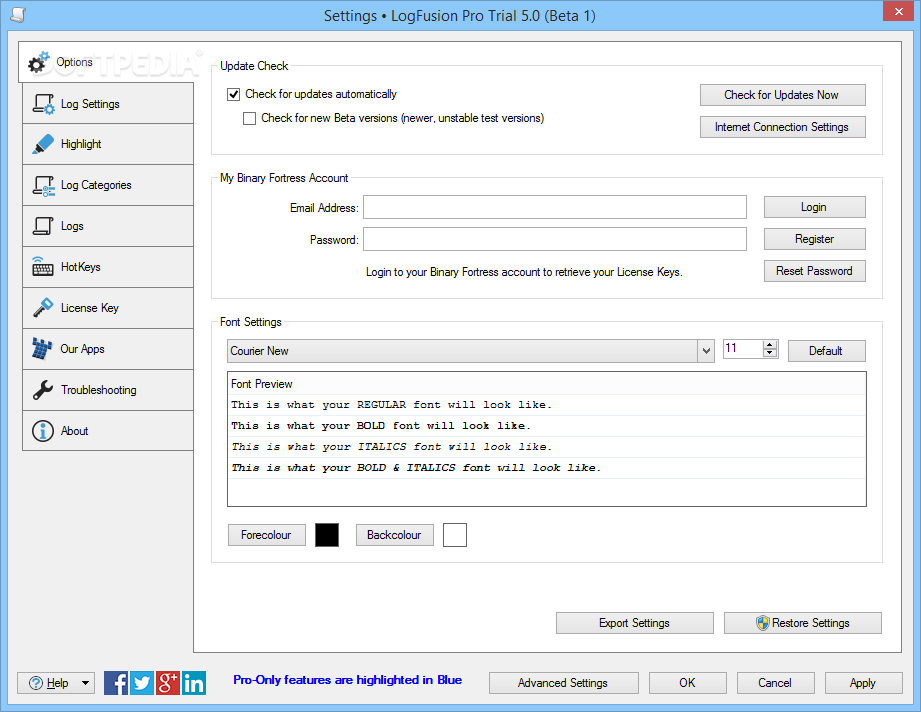
Task: Decrease font size with the down arrow
Action: click(x=769, y=352)
